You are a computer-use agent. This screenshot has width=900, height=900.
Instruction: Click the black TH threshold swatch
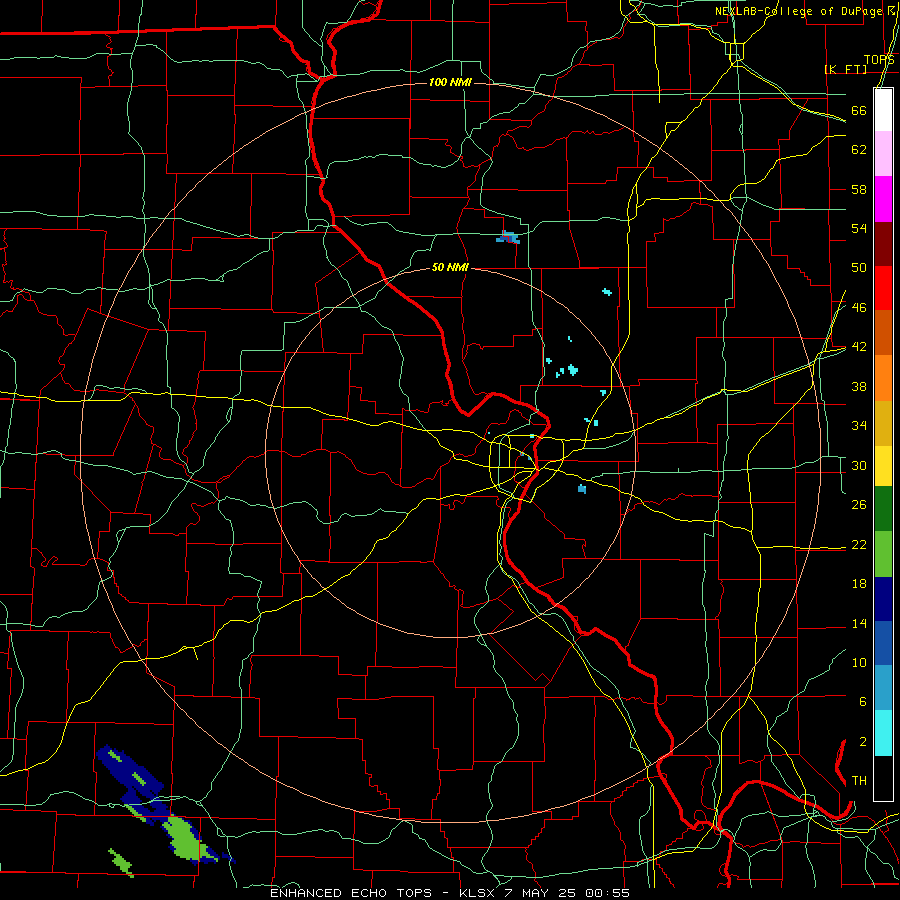pyautogui.click(x=883, y=778)
